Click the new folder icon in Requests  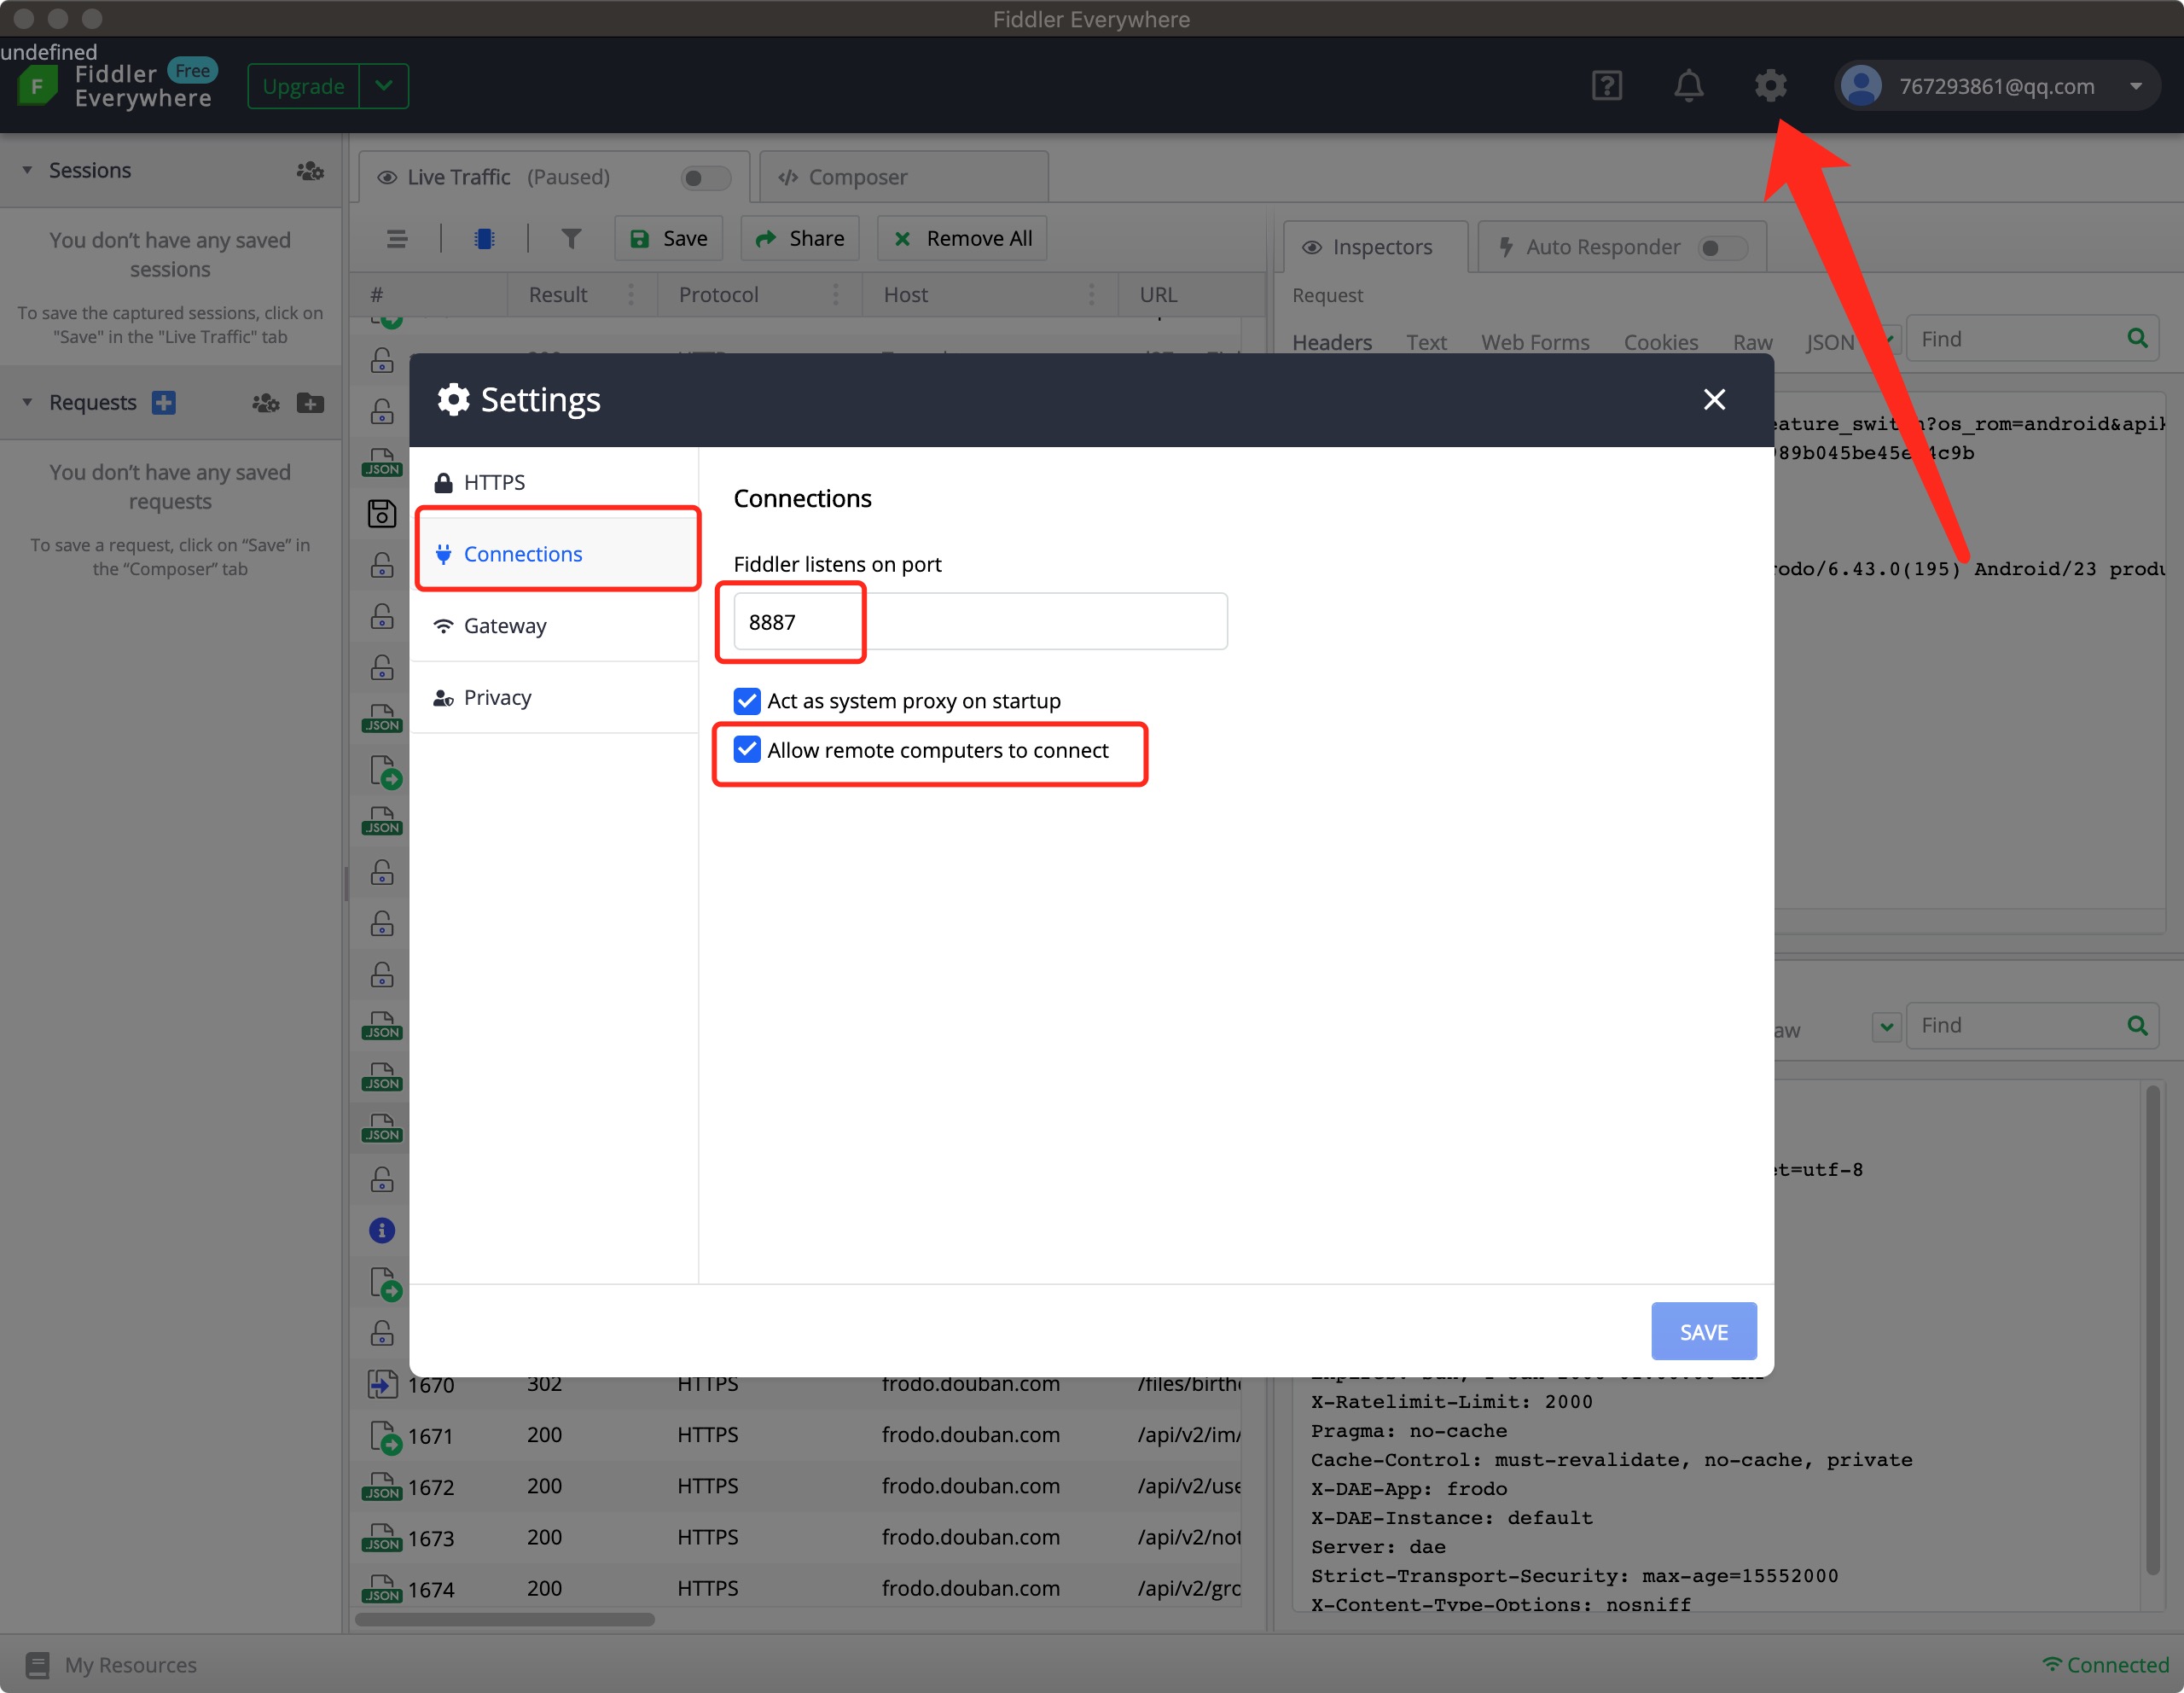tap(310, 403)
